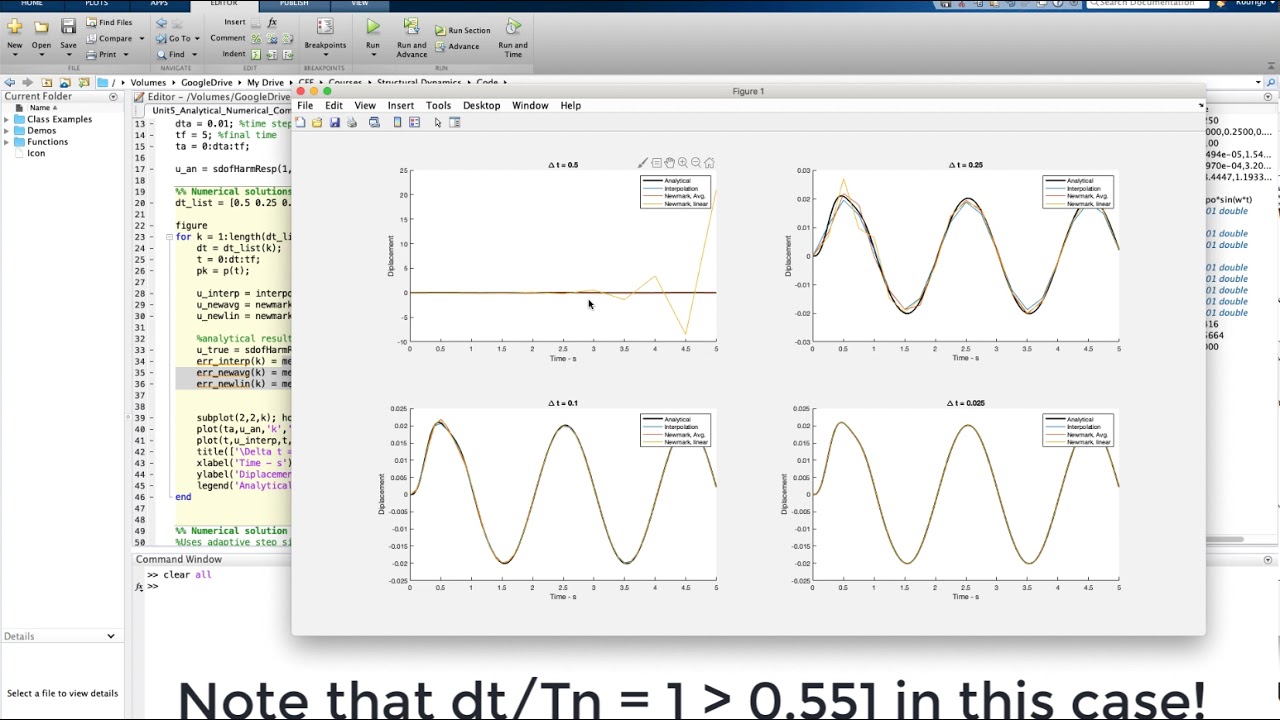Open the Tools menu in Figure 1
The height and width of the screenshot is (720, 1280).
[438, 105]
